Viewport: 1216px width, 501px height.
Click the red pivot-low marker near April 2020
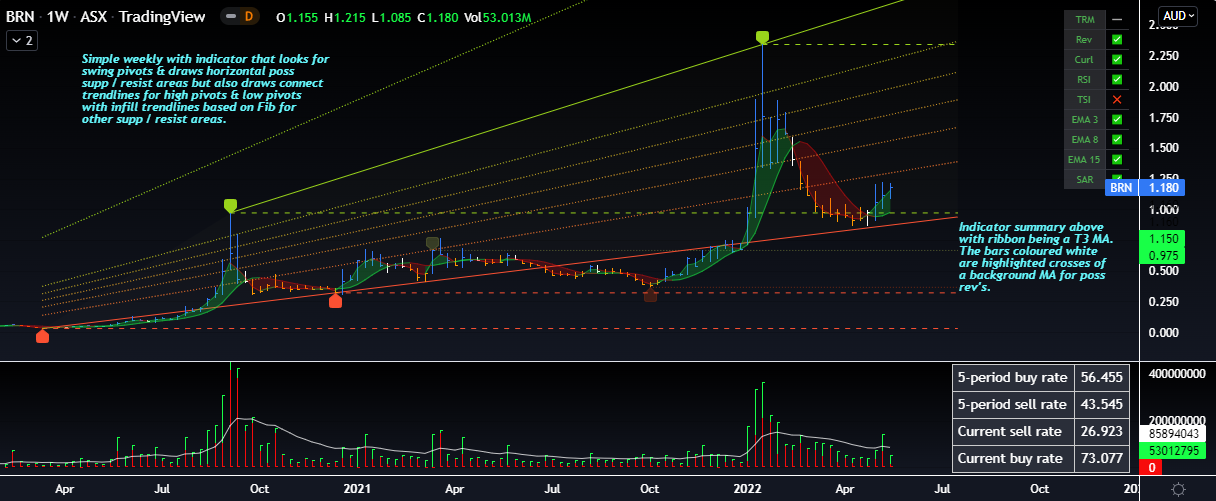point(42,337)
